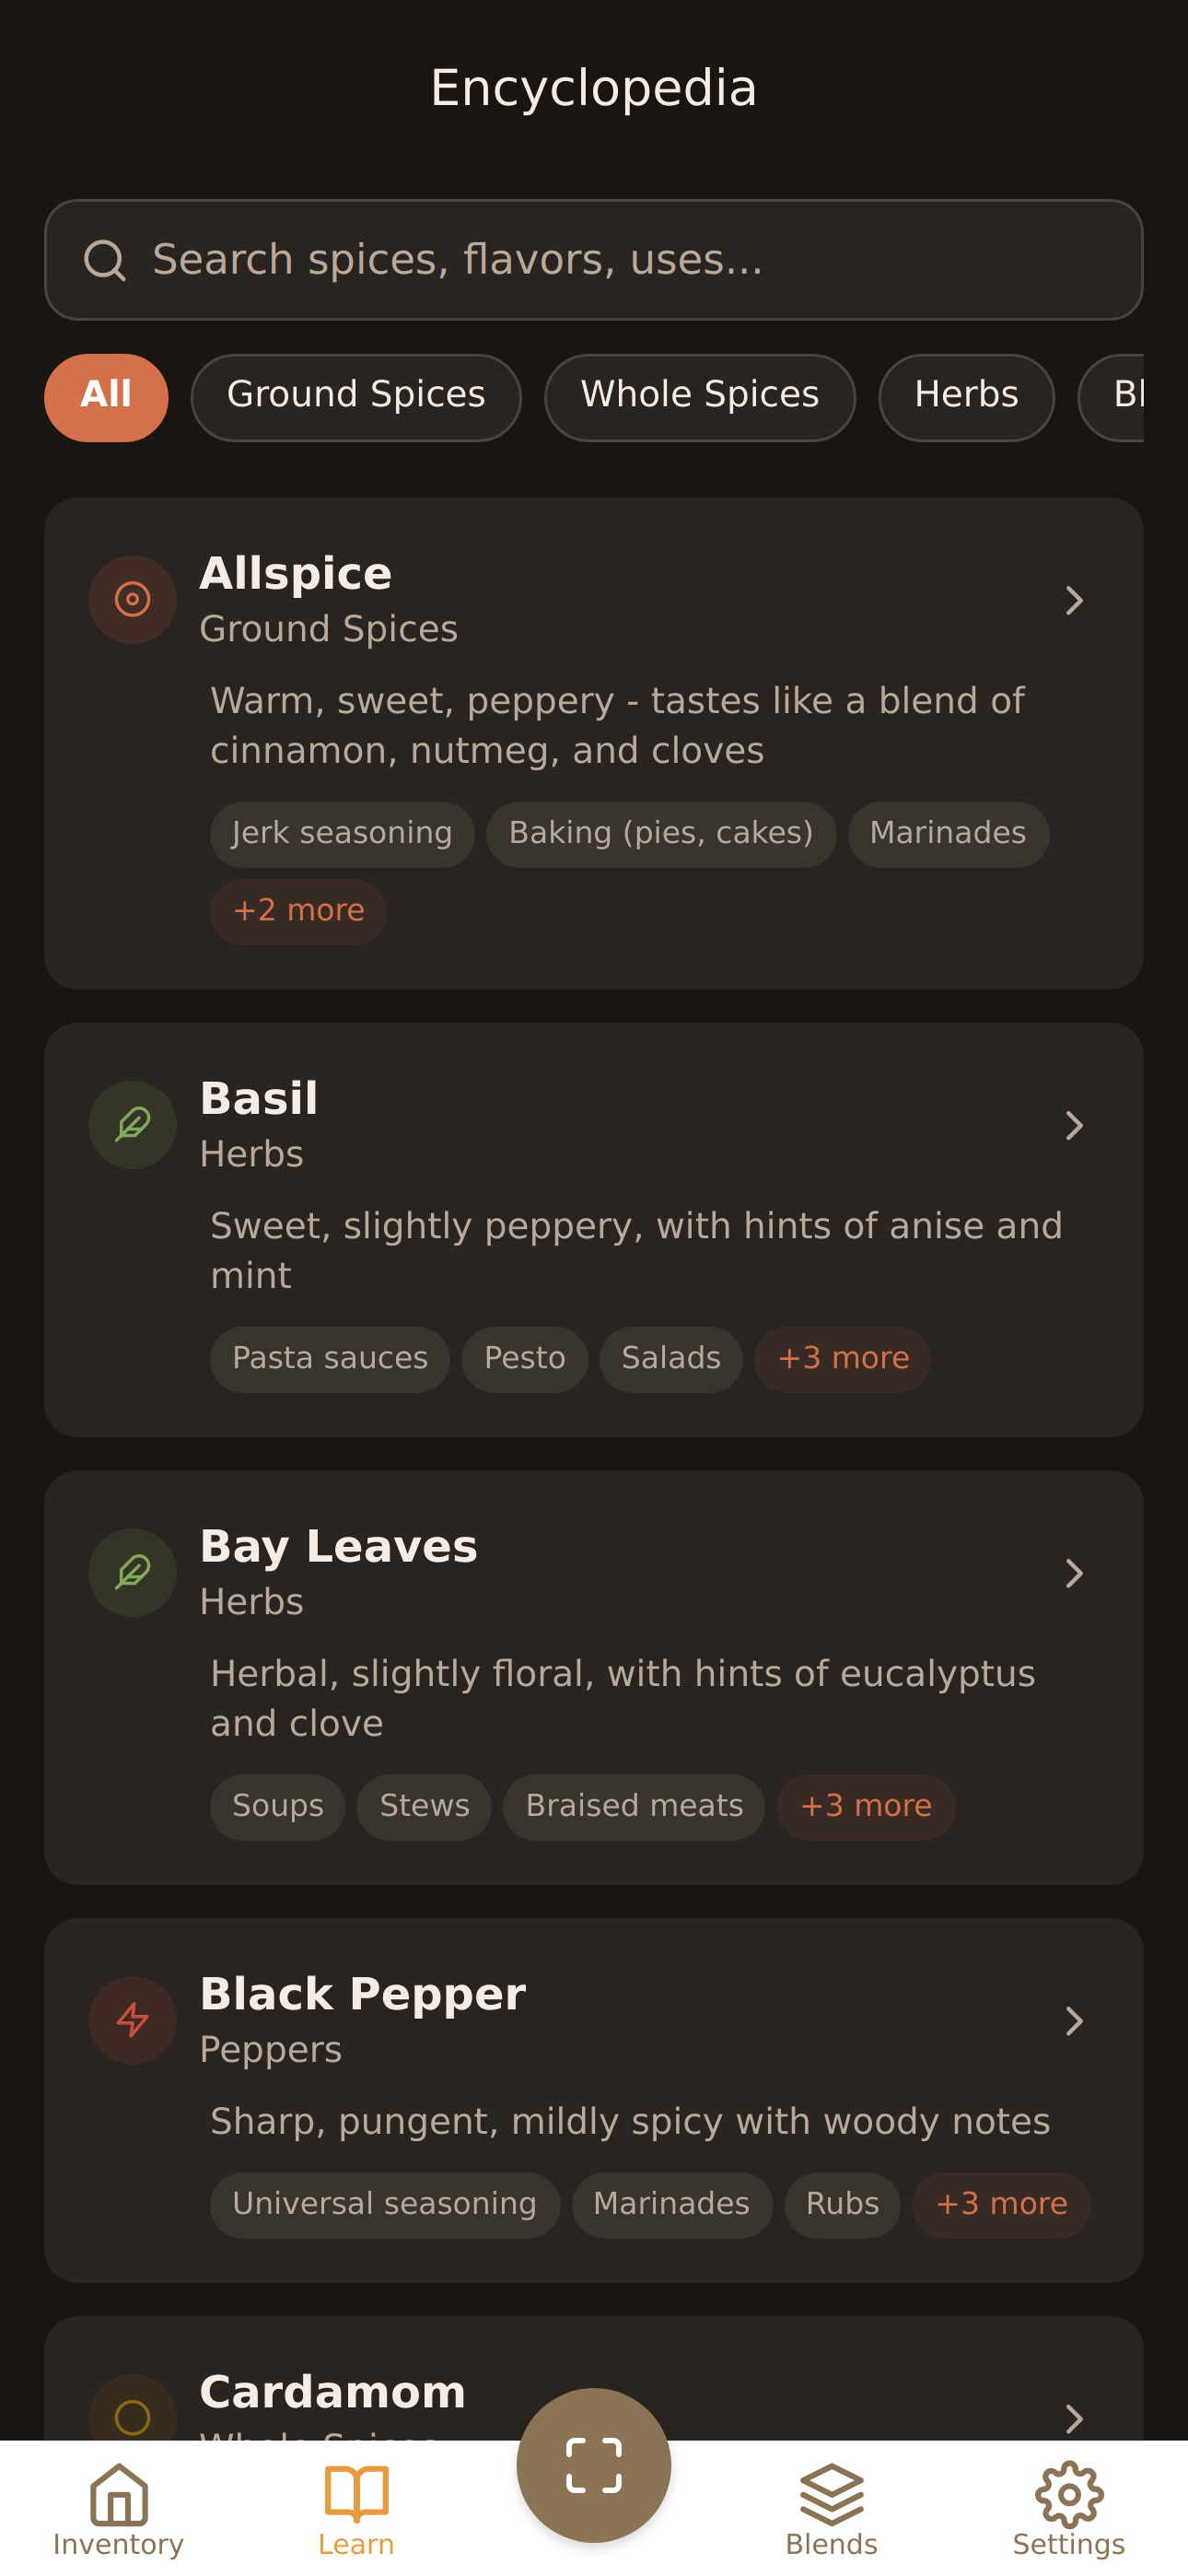Click the spice search field
1188x2576 pixels.
594,260
